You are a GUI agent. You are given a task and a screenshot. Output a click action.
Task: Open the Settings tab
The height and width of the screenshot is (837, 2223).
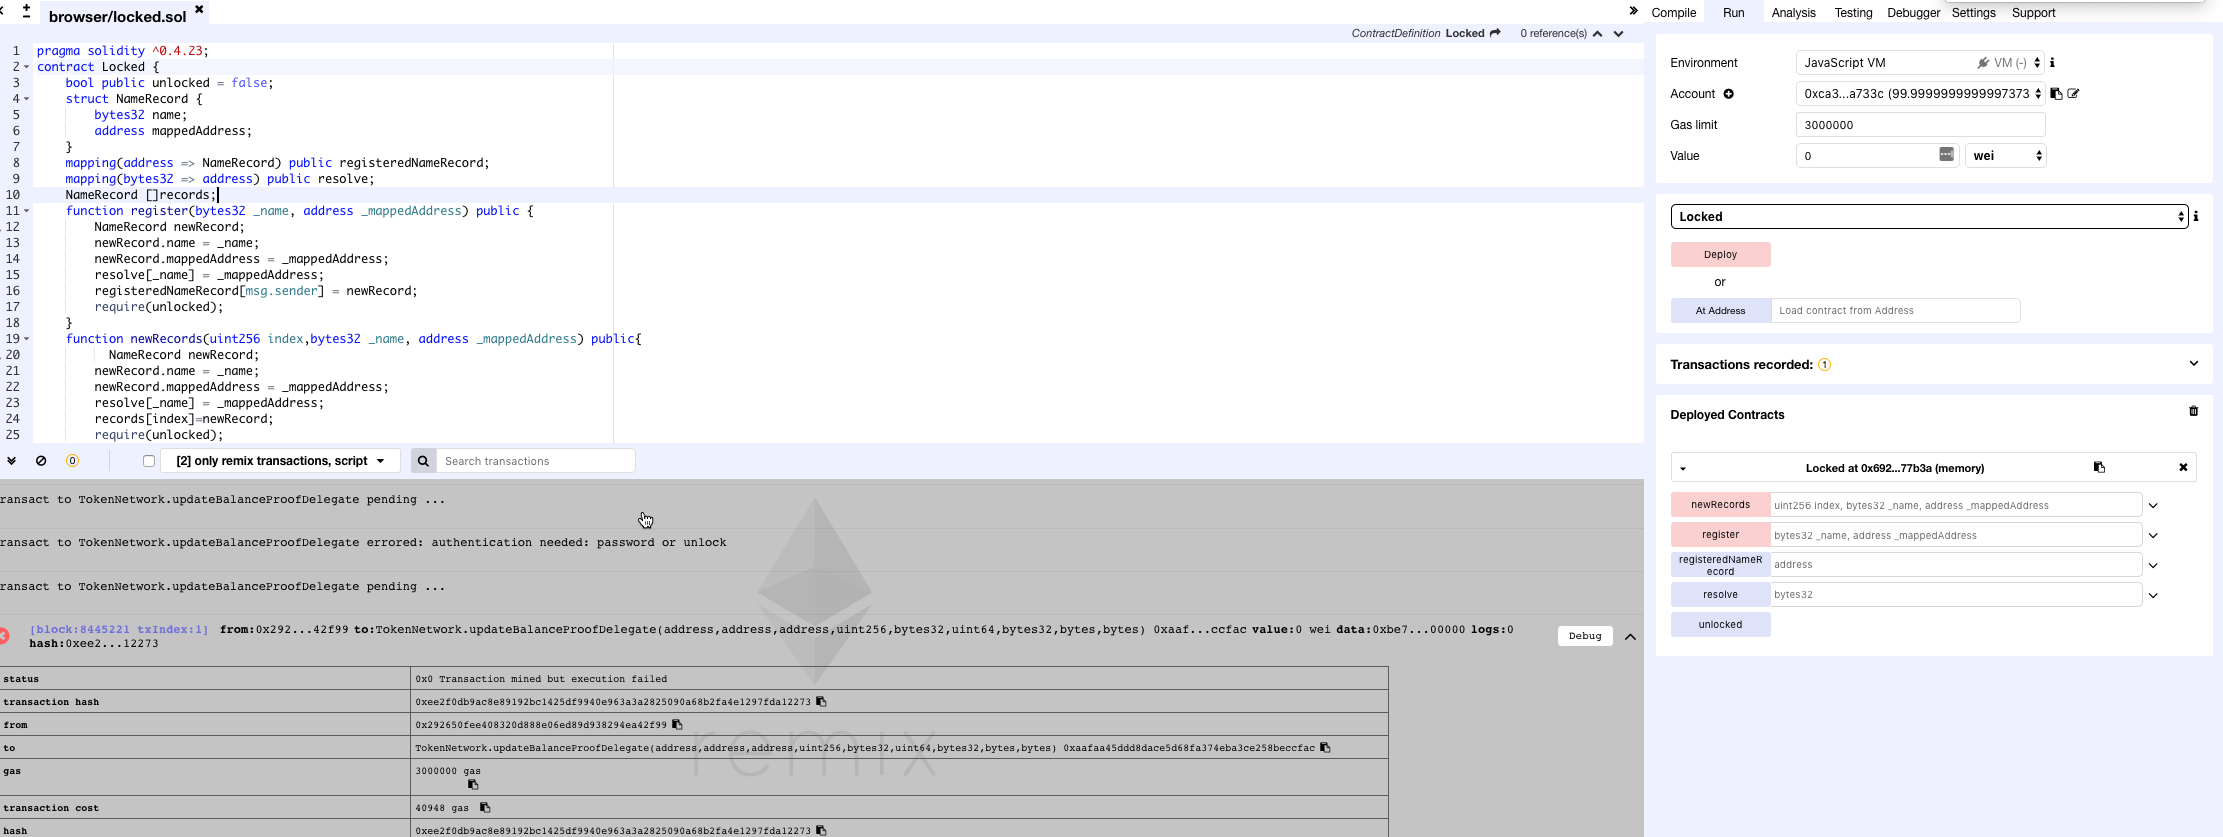(x=1973, y=13)
